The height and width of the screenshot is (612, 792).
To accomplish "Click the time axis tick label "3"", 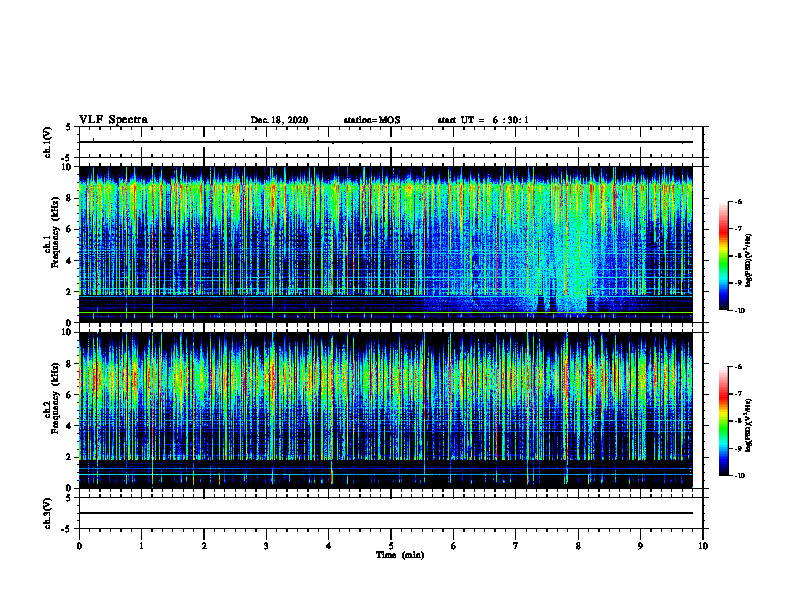I will [x=266, y=546].
